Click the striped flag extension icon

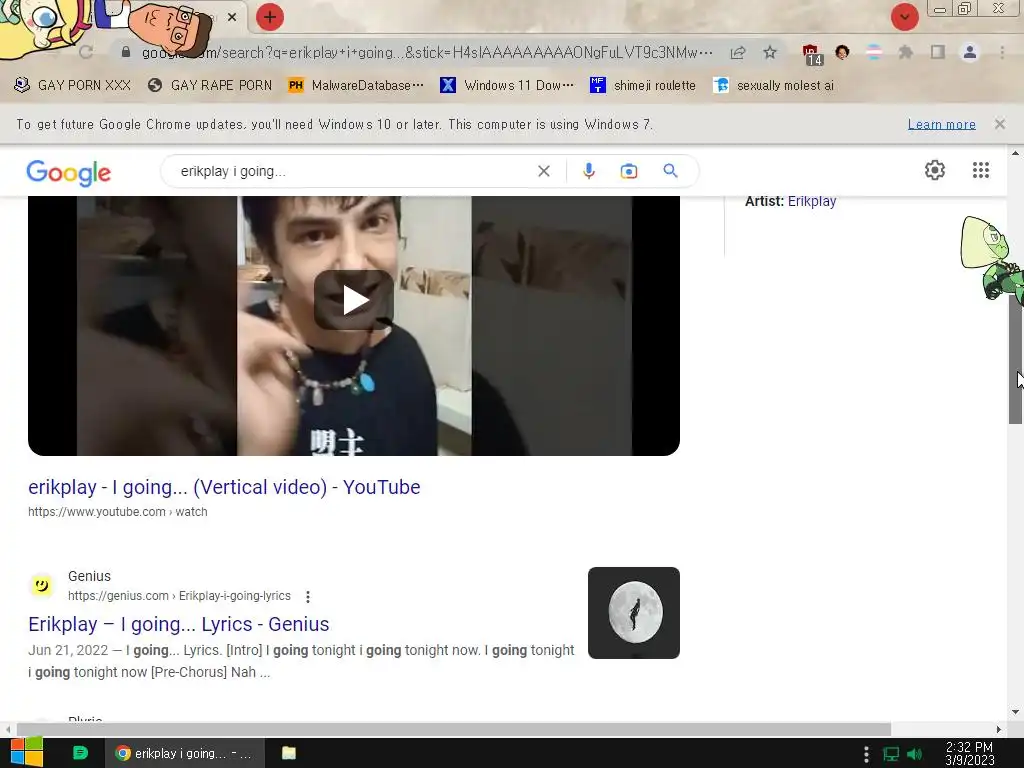874,52
